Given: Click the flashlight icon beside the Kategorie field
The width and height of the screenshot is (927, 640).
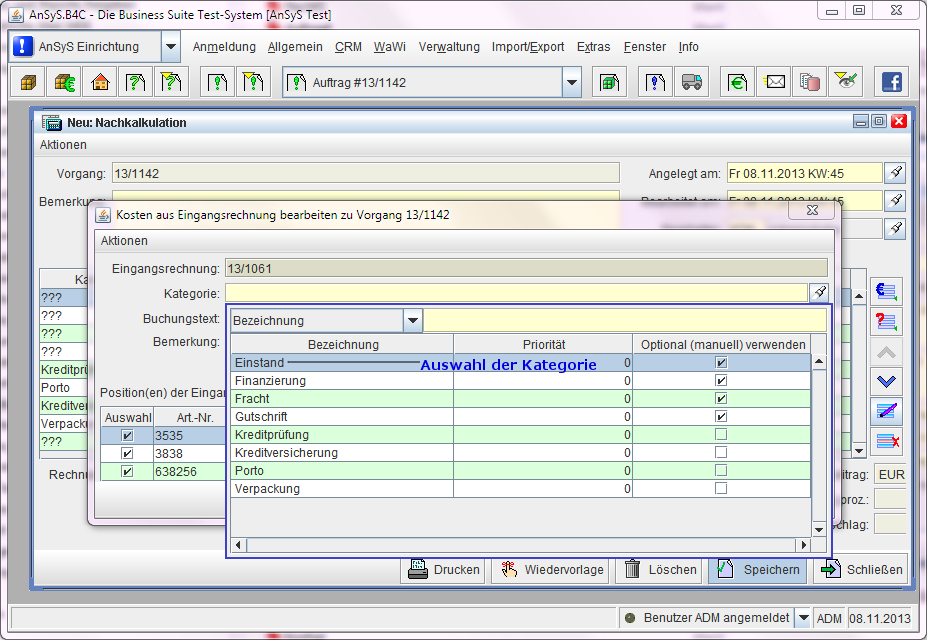Looking at the screenshot, I should 819,292.
